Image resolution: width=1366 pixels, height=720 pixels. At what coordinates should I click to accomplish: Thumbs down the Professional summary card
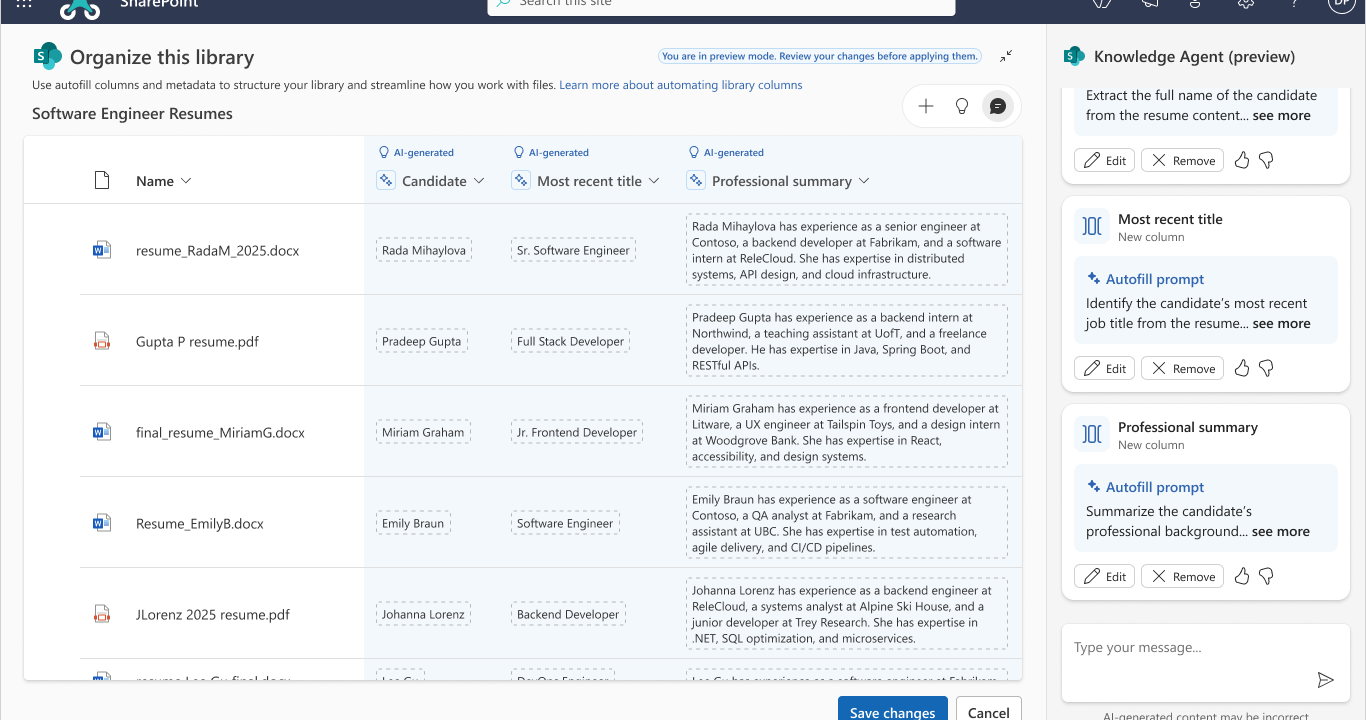coord(1266,576)
